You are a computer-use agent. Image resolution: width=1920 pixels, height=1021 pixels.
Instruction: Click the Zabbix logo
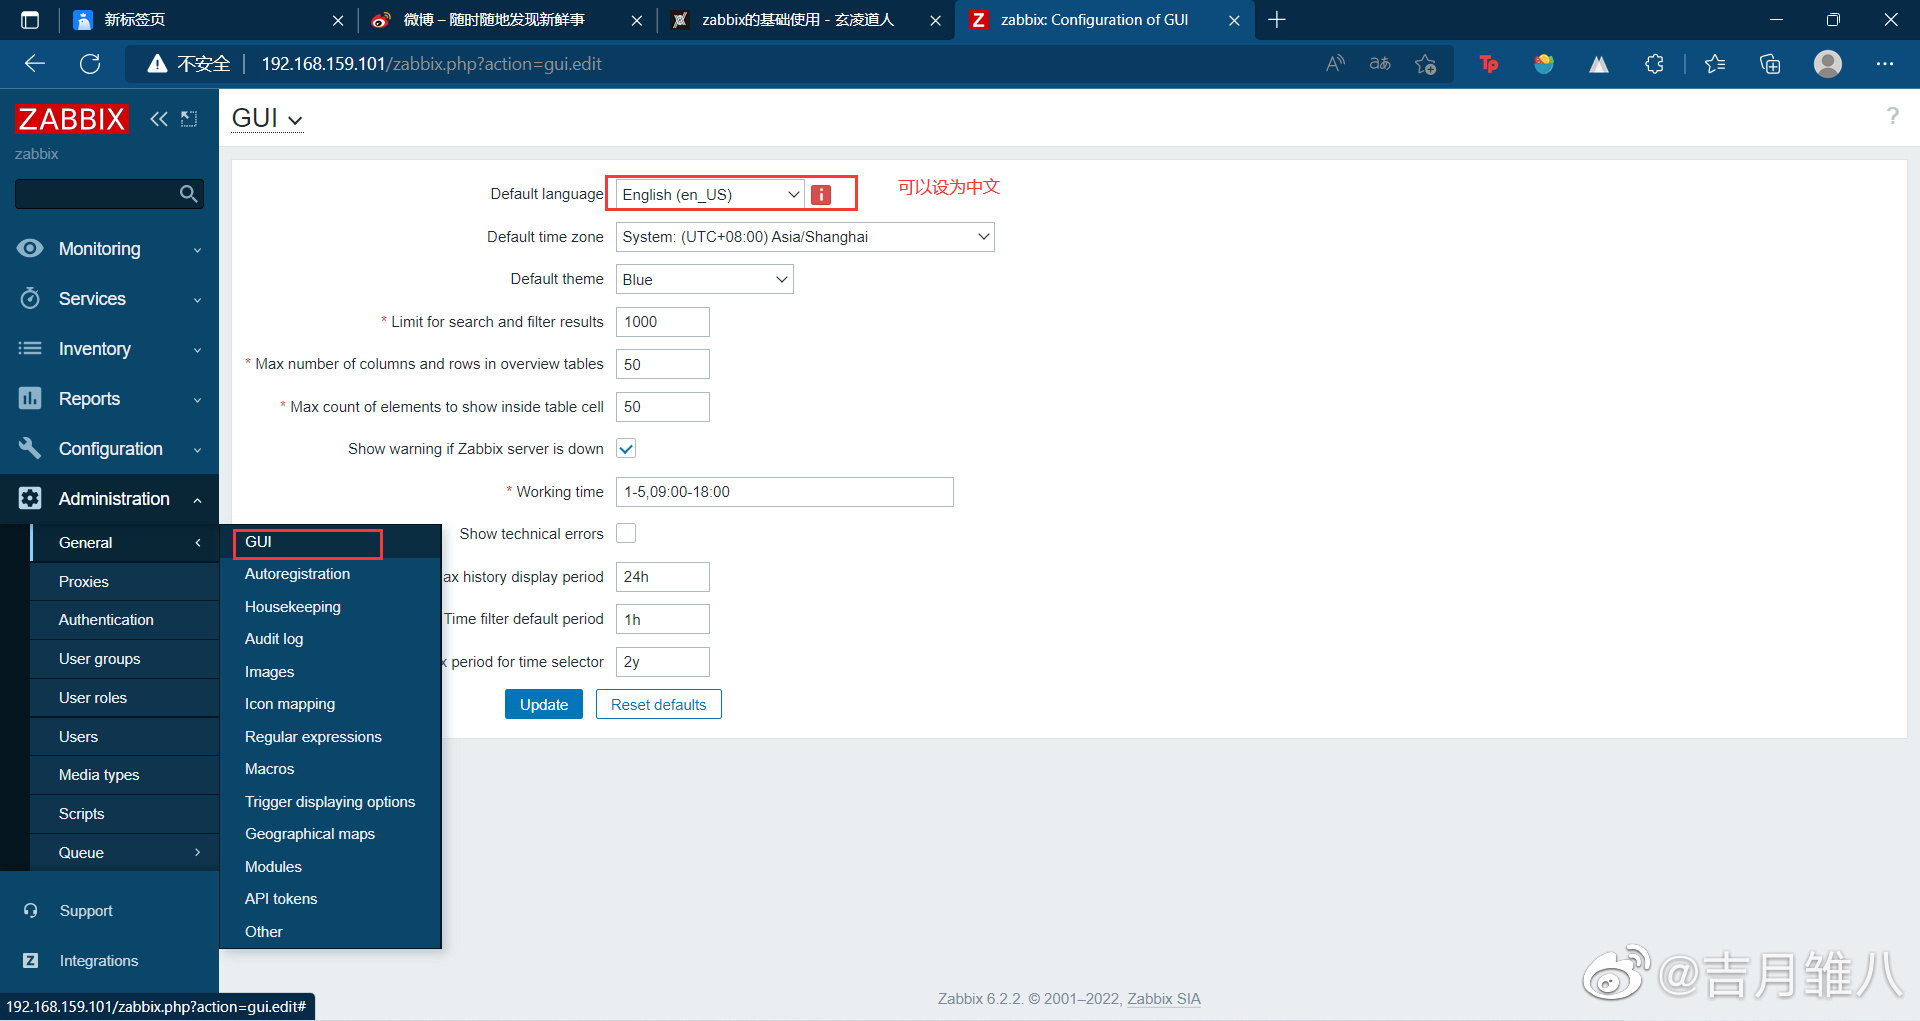[71, 119]
